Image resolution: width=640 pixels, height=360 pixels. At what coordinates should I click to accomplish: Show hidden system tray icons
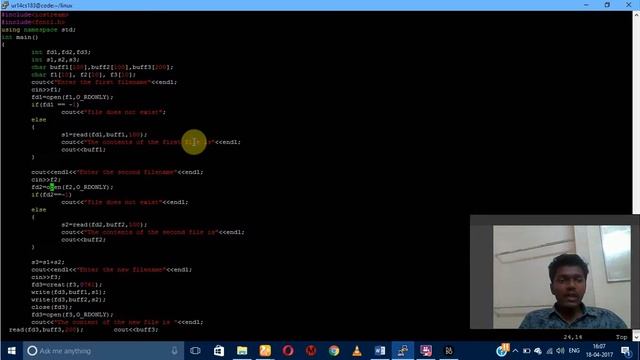point(515,351)
